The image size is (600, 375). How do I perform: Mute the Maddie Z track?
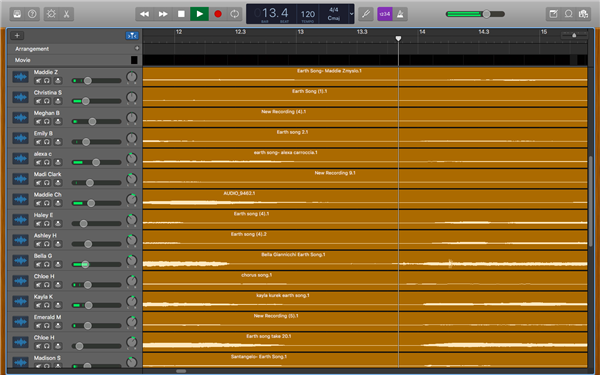38,81
